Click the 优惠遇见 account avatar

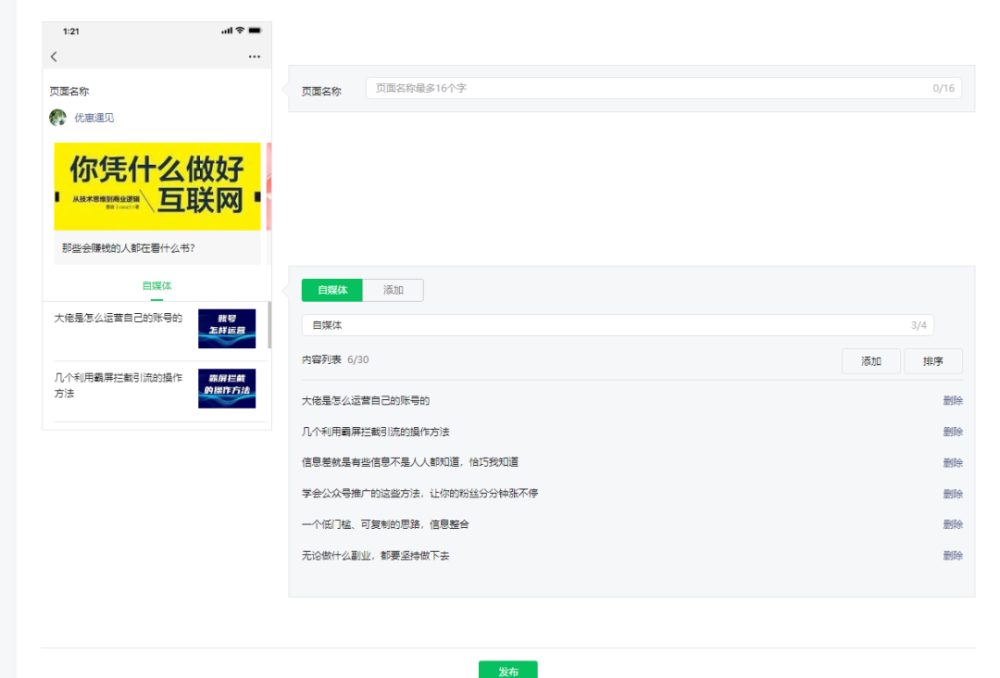58,117
